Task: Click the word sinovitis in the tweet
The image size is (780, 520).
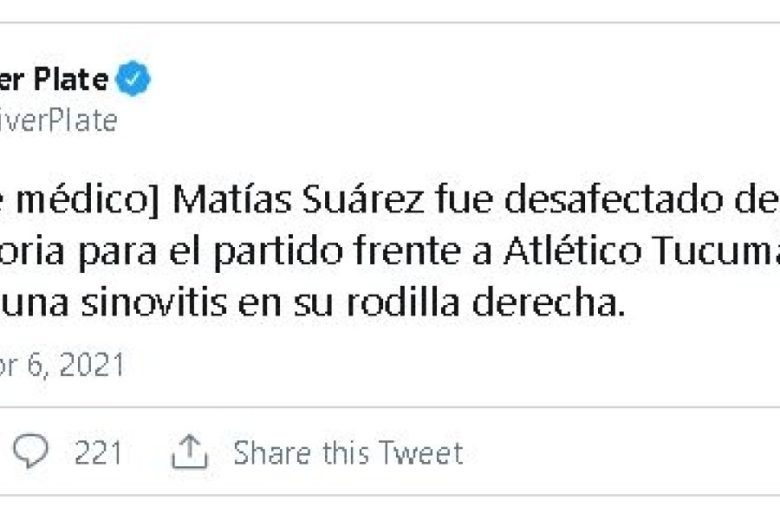Action: [154, 303]
